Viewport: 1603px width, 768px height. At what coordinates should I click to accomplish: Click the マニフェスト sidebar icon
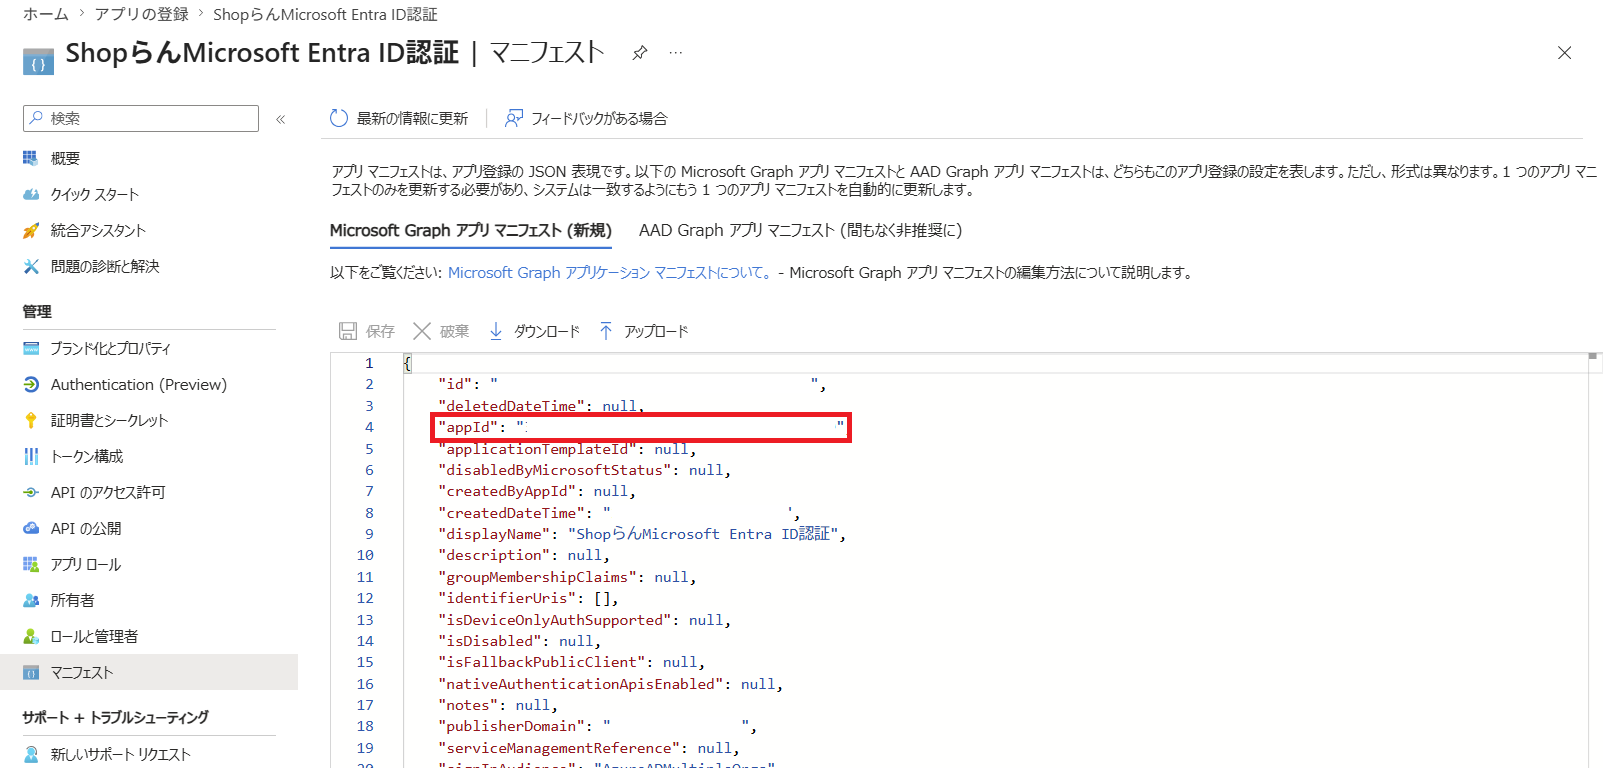(x=31, y=672)
